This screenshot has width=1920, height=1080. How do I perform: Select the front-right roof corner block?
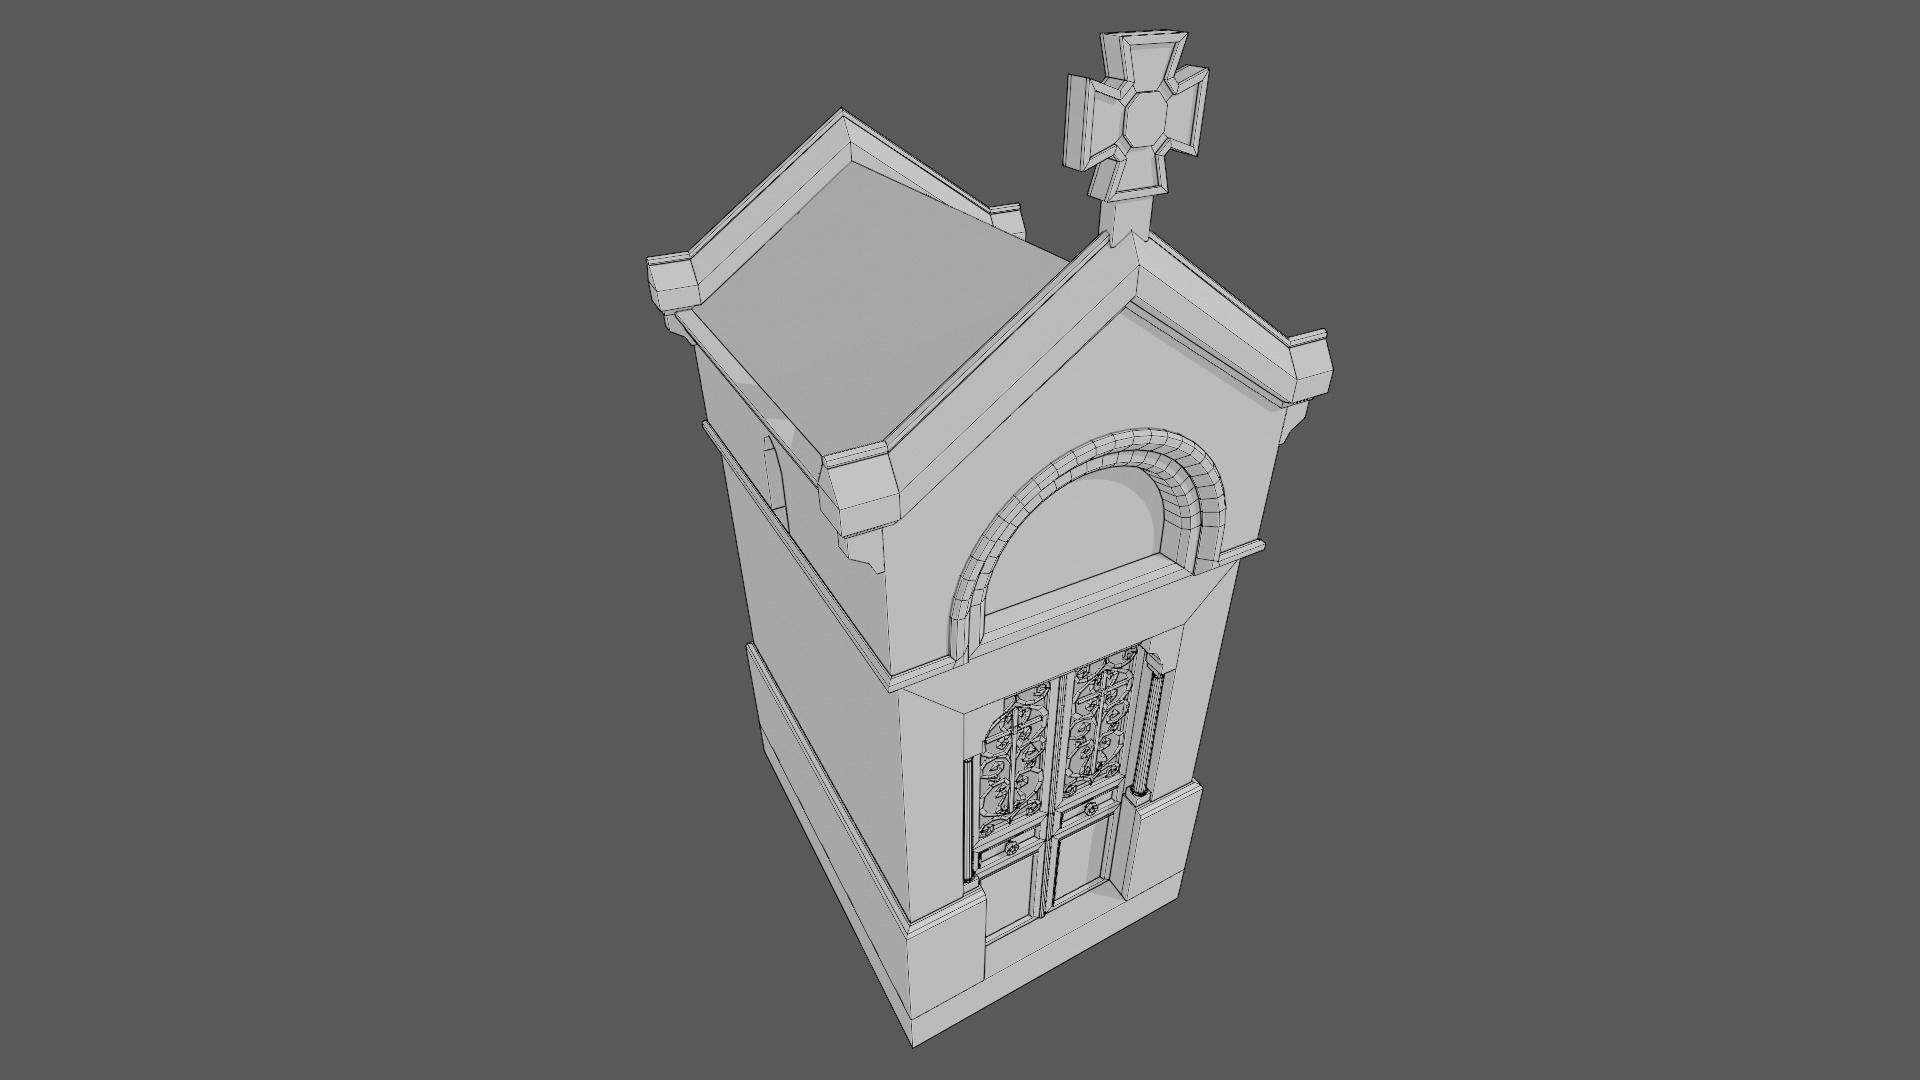click(x=1310, y=370)
